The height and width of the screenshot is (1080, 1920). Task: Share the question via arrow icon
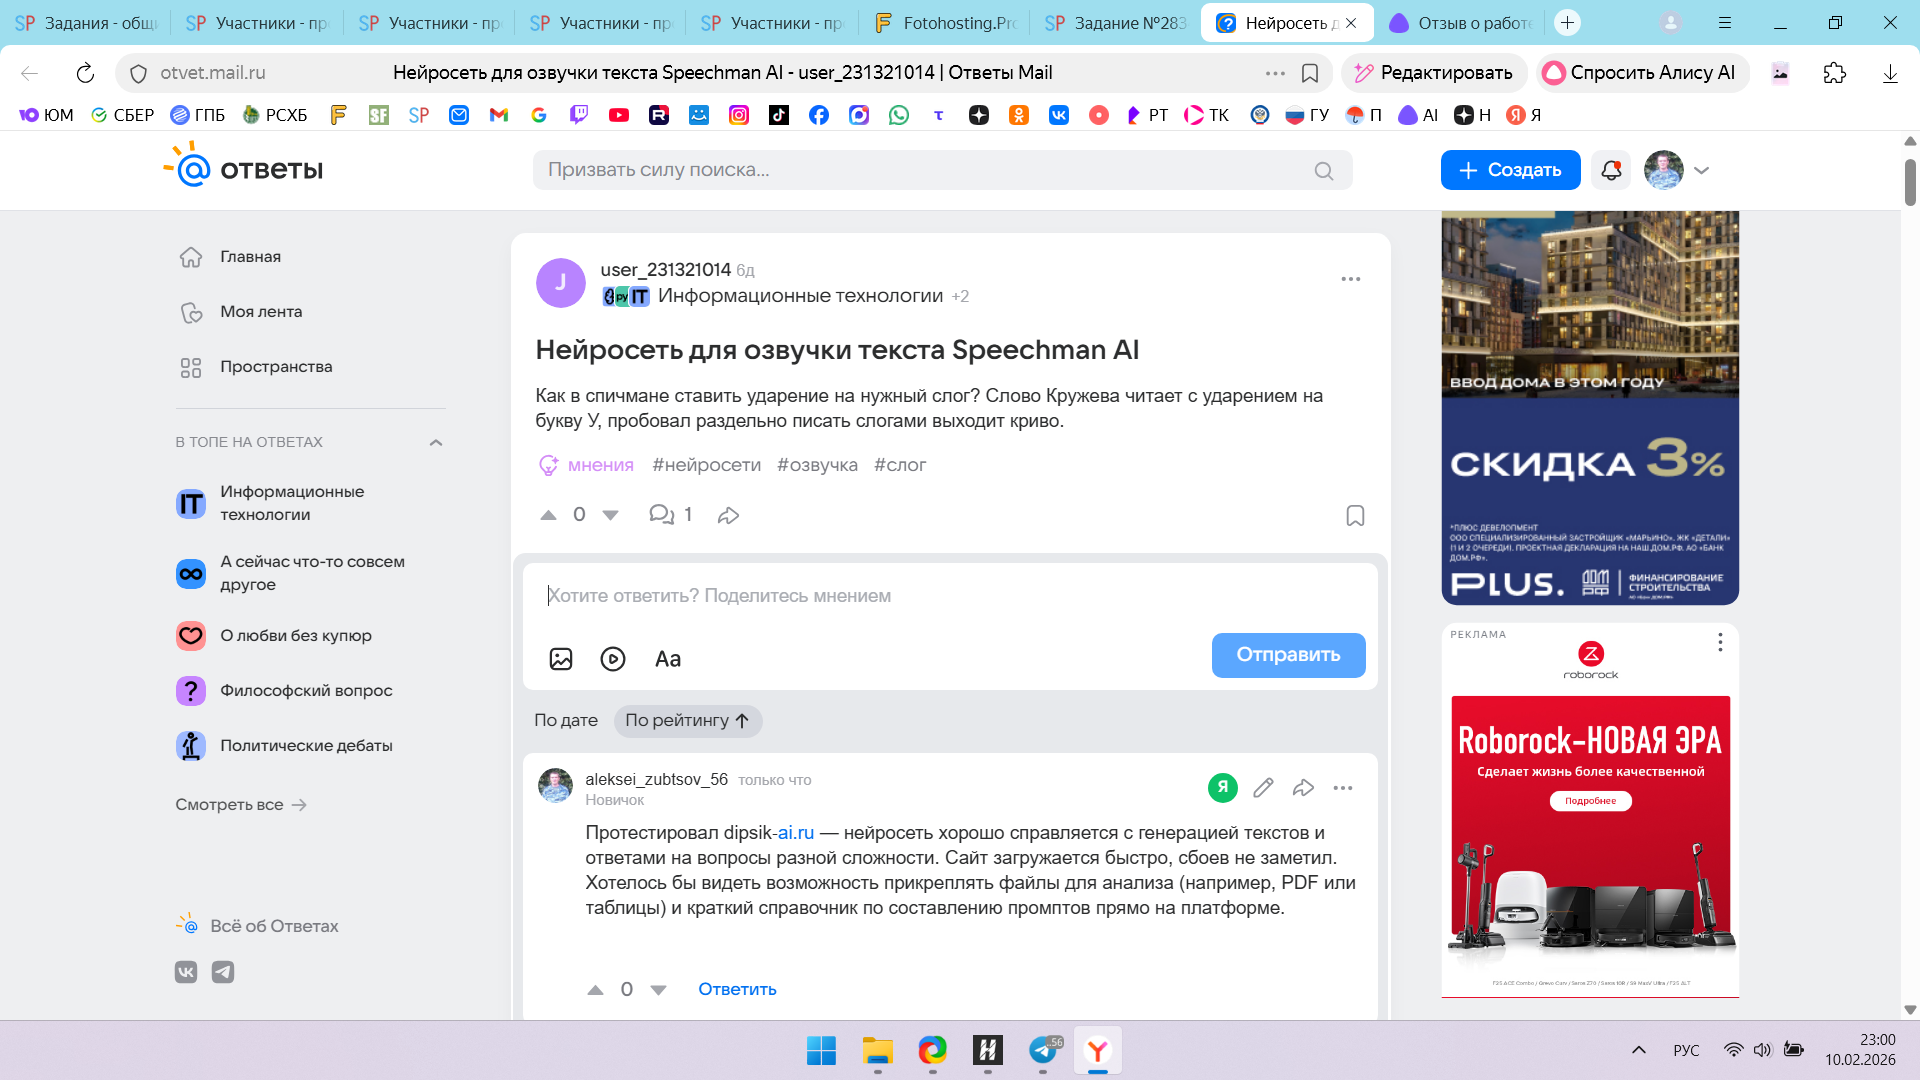(728, 515)
